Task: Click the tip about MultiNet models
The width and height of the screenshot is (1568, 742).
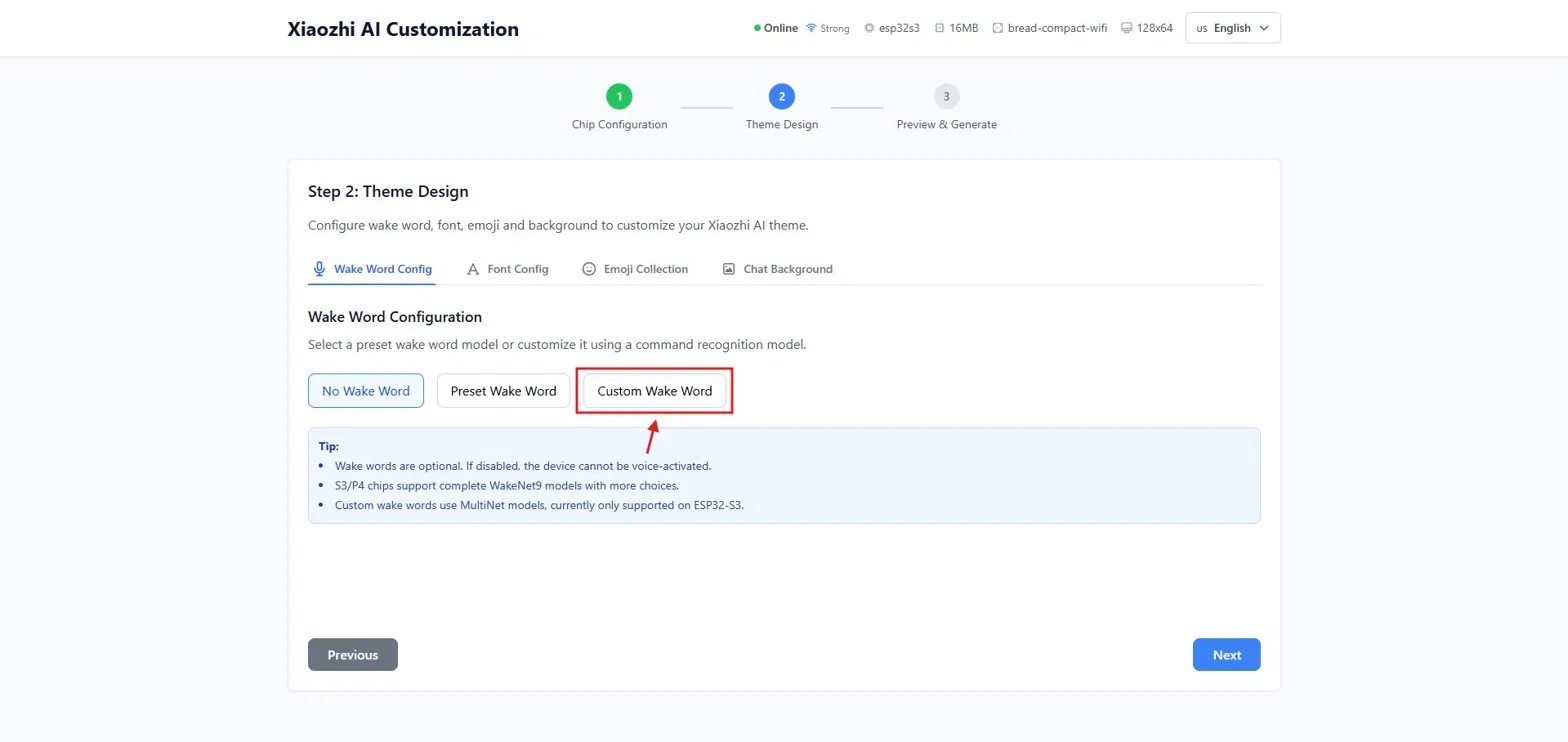Action: point(540,505)
